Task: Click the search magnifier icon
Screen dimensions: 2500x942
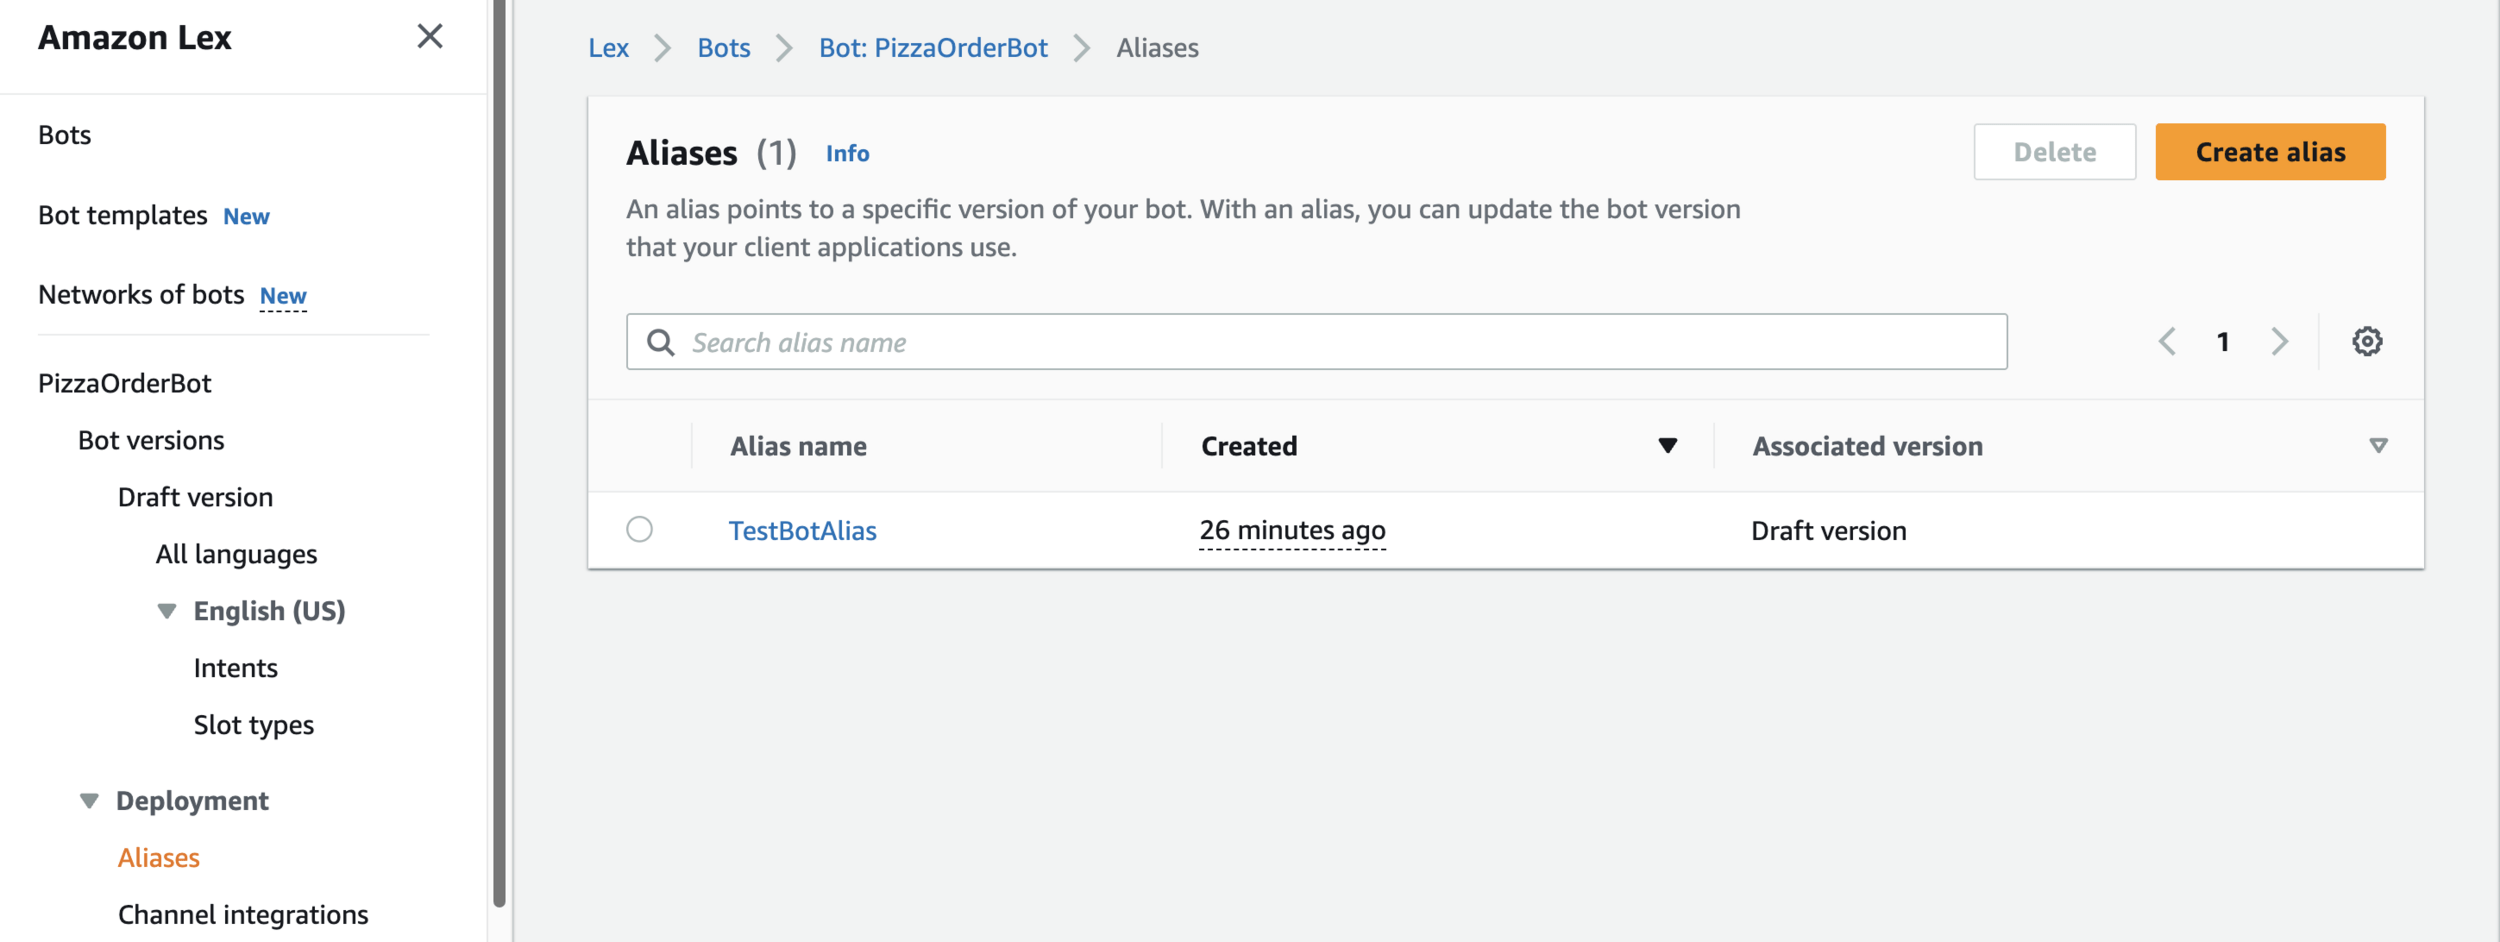Action: pos(660,343)
